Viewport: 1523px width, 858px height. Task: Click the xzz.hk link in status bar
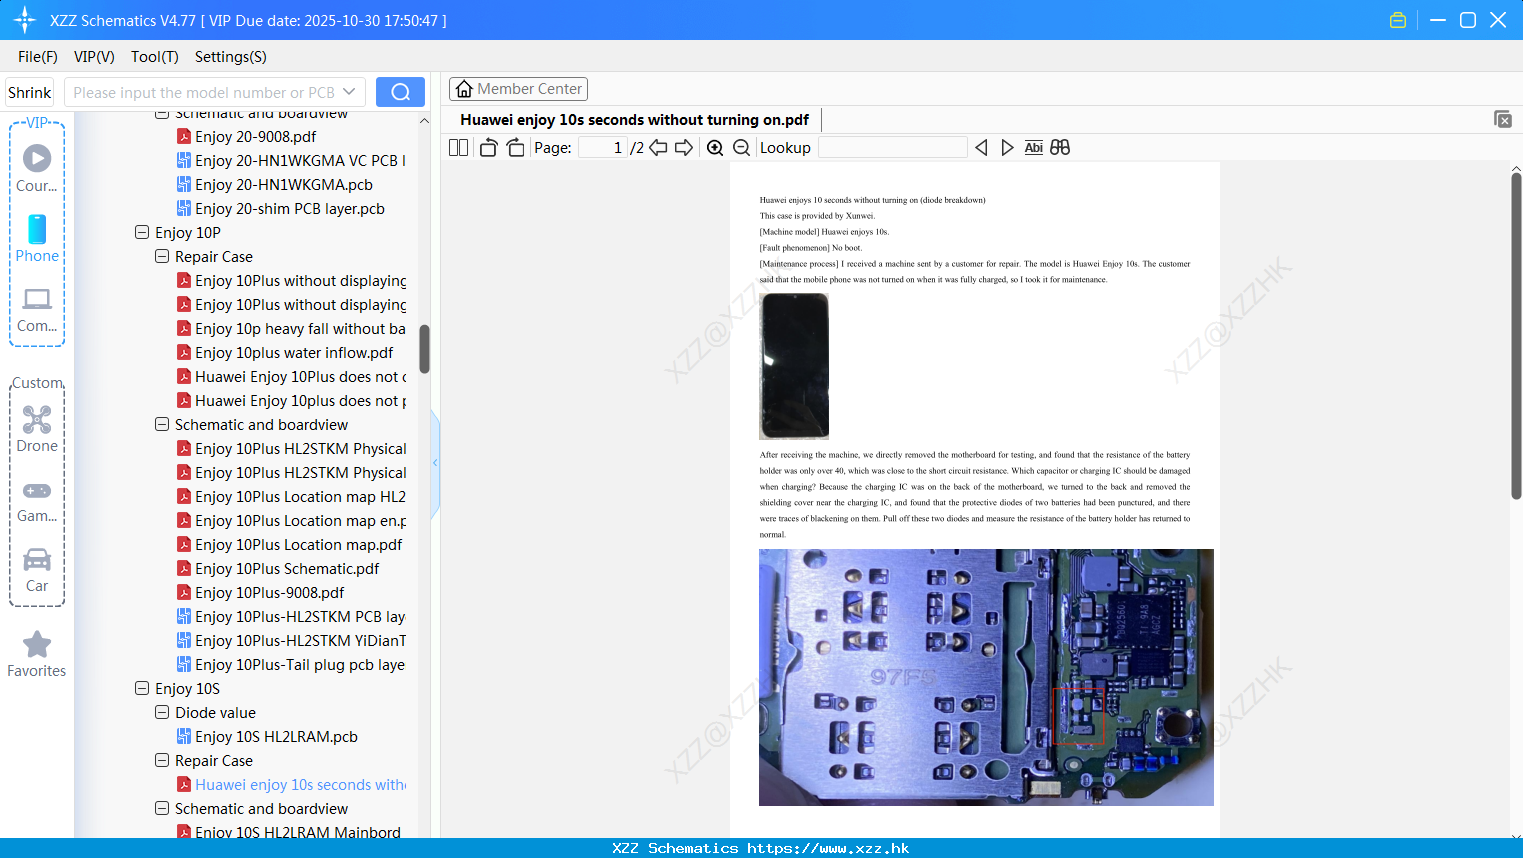tap(828, 848)
